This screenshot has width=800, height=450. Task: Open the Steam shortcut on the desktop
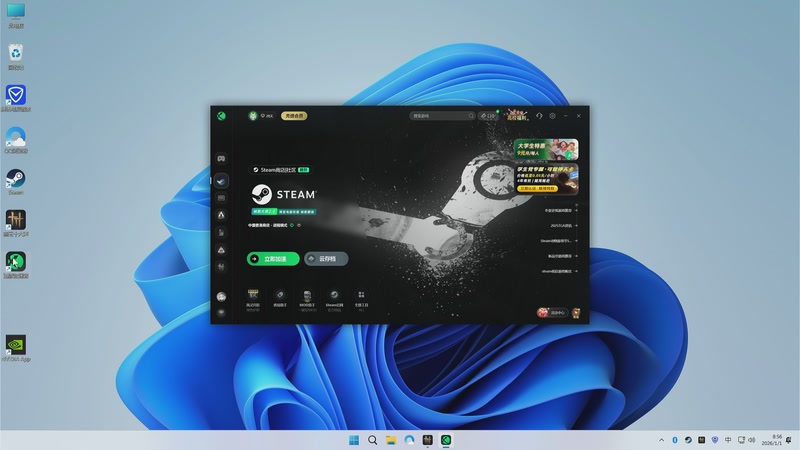tap(16, 182)
